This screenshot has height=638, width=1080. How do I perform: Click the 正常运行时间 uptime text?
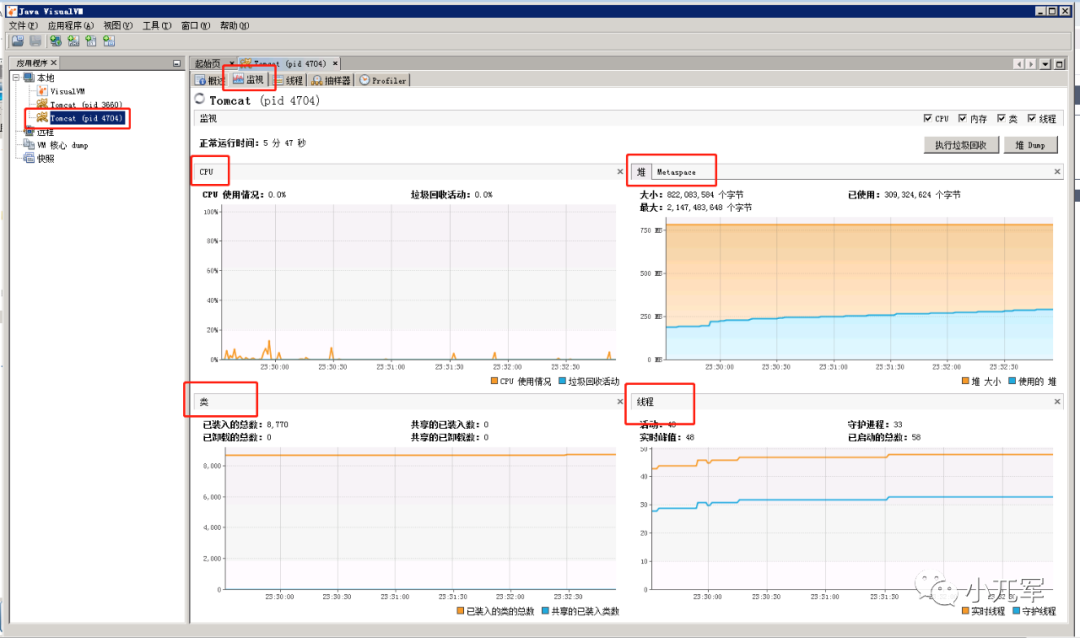[252, 143]
